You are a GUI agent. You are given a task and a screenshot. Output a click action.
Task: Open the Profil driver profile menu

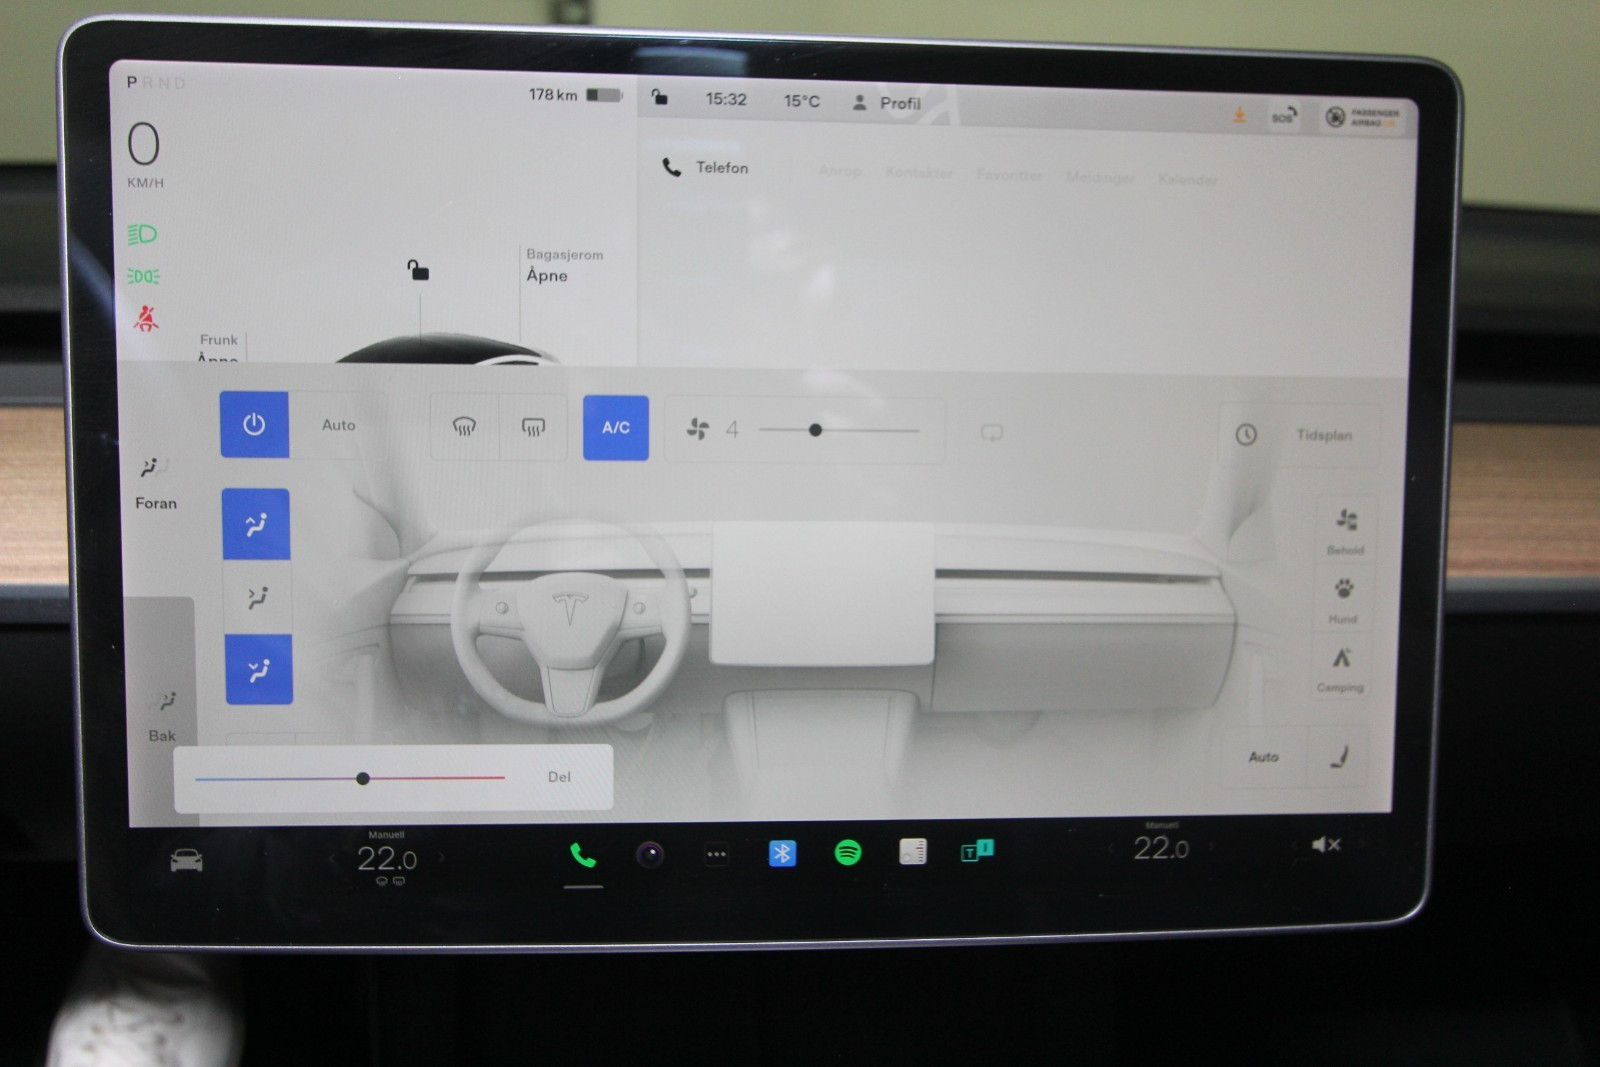coord(886,103)
